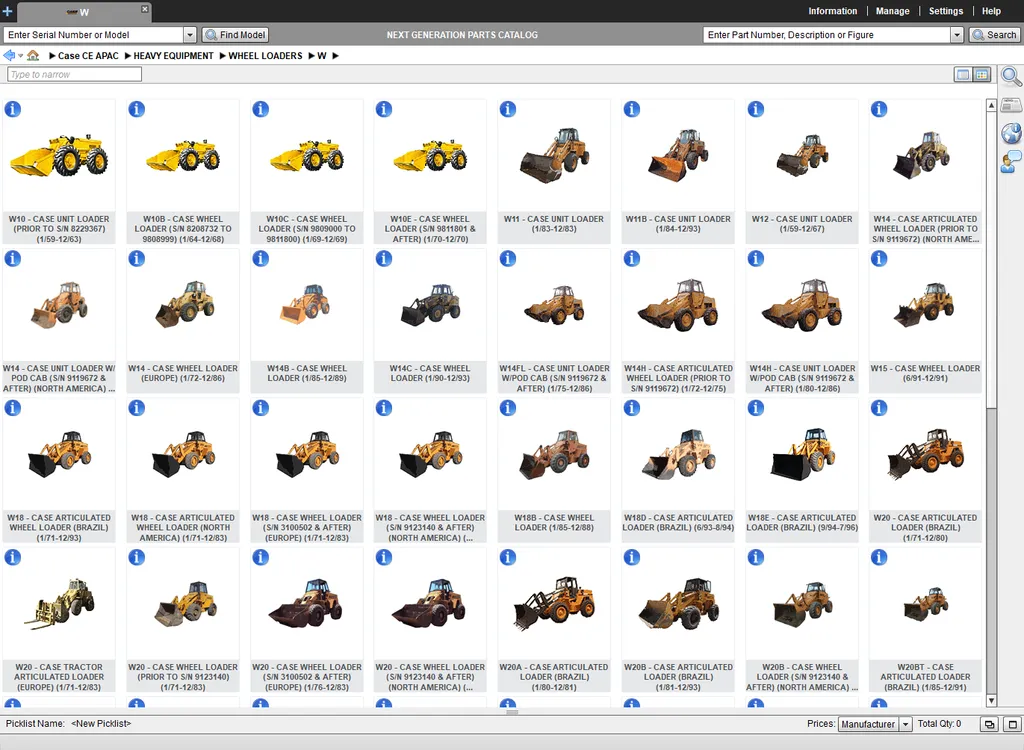Select the W tab
Image resolution: width=1024 pixels, height=750 pixels.
click(x=82, y=12)
